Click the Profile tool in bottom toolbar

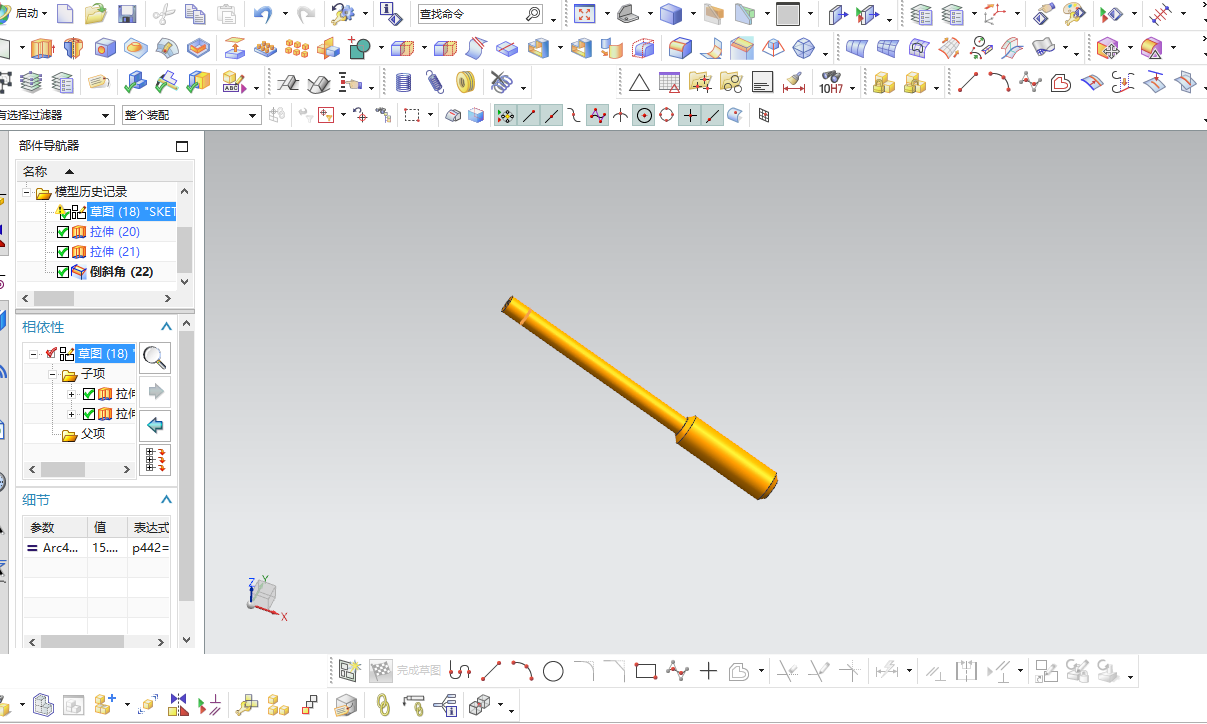[460, 671]
